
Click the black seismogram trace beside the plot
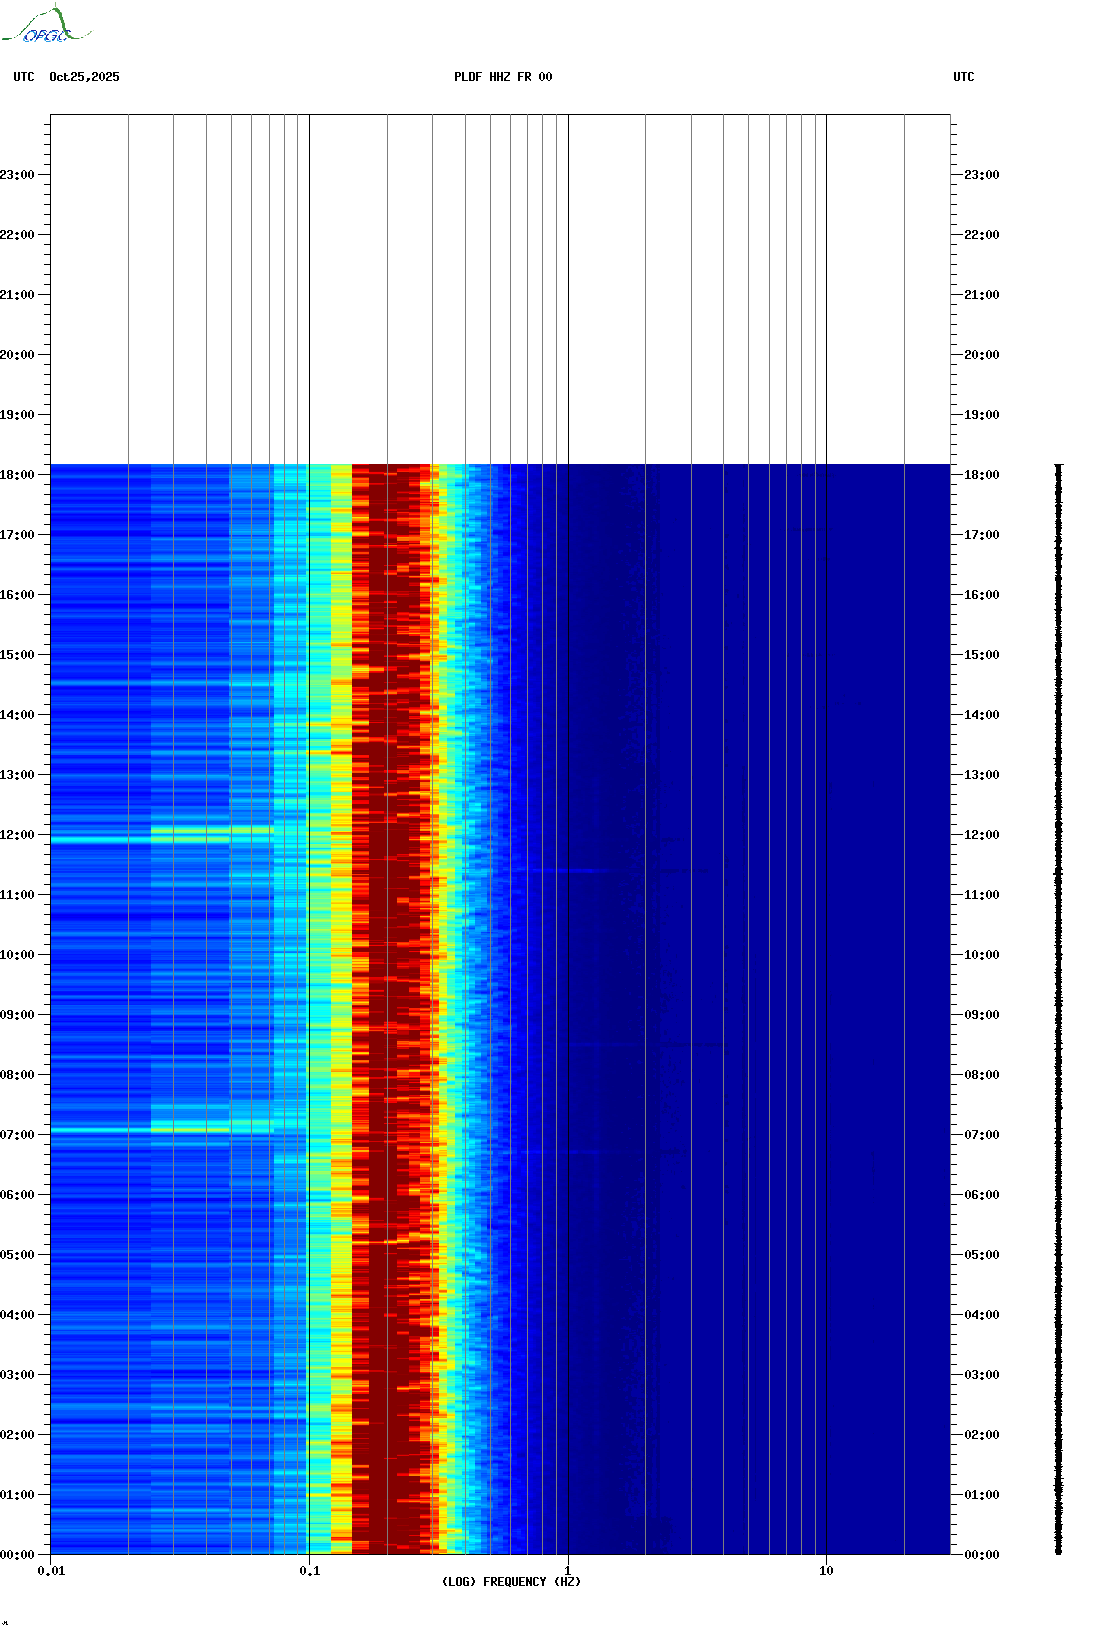[1059, 1009]
